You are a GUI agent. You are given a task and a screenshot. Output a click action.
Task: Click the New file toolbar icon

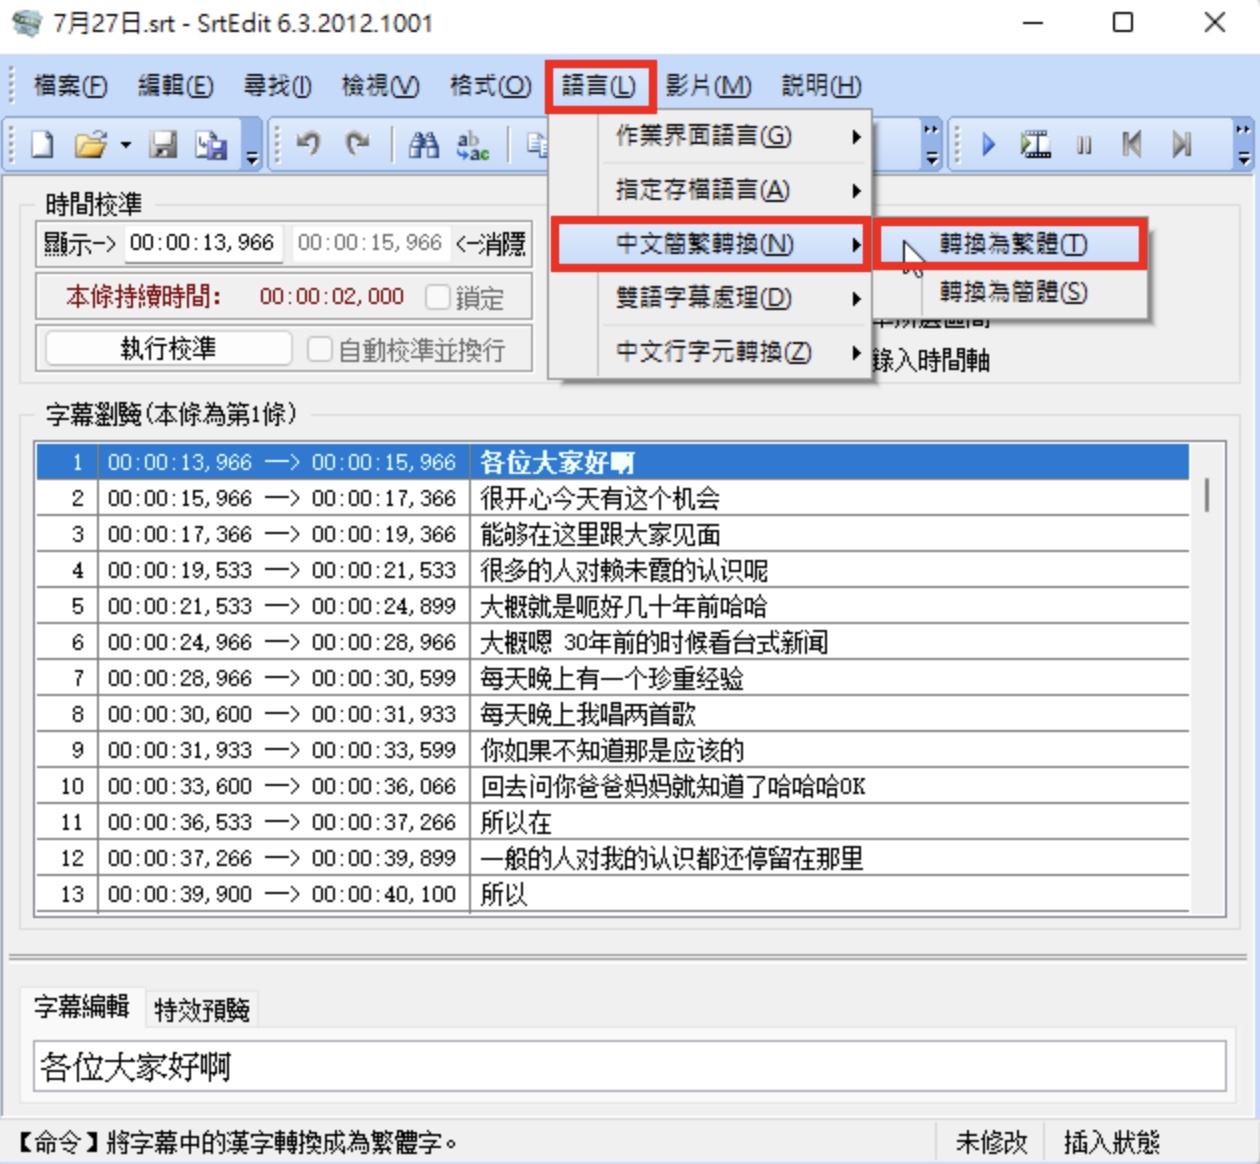(42, 146)
